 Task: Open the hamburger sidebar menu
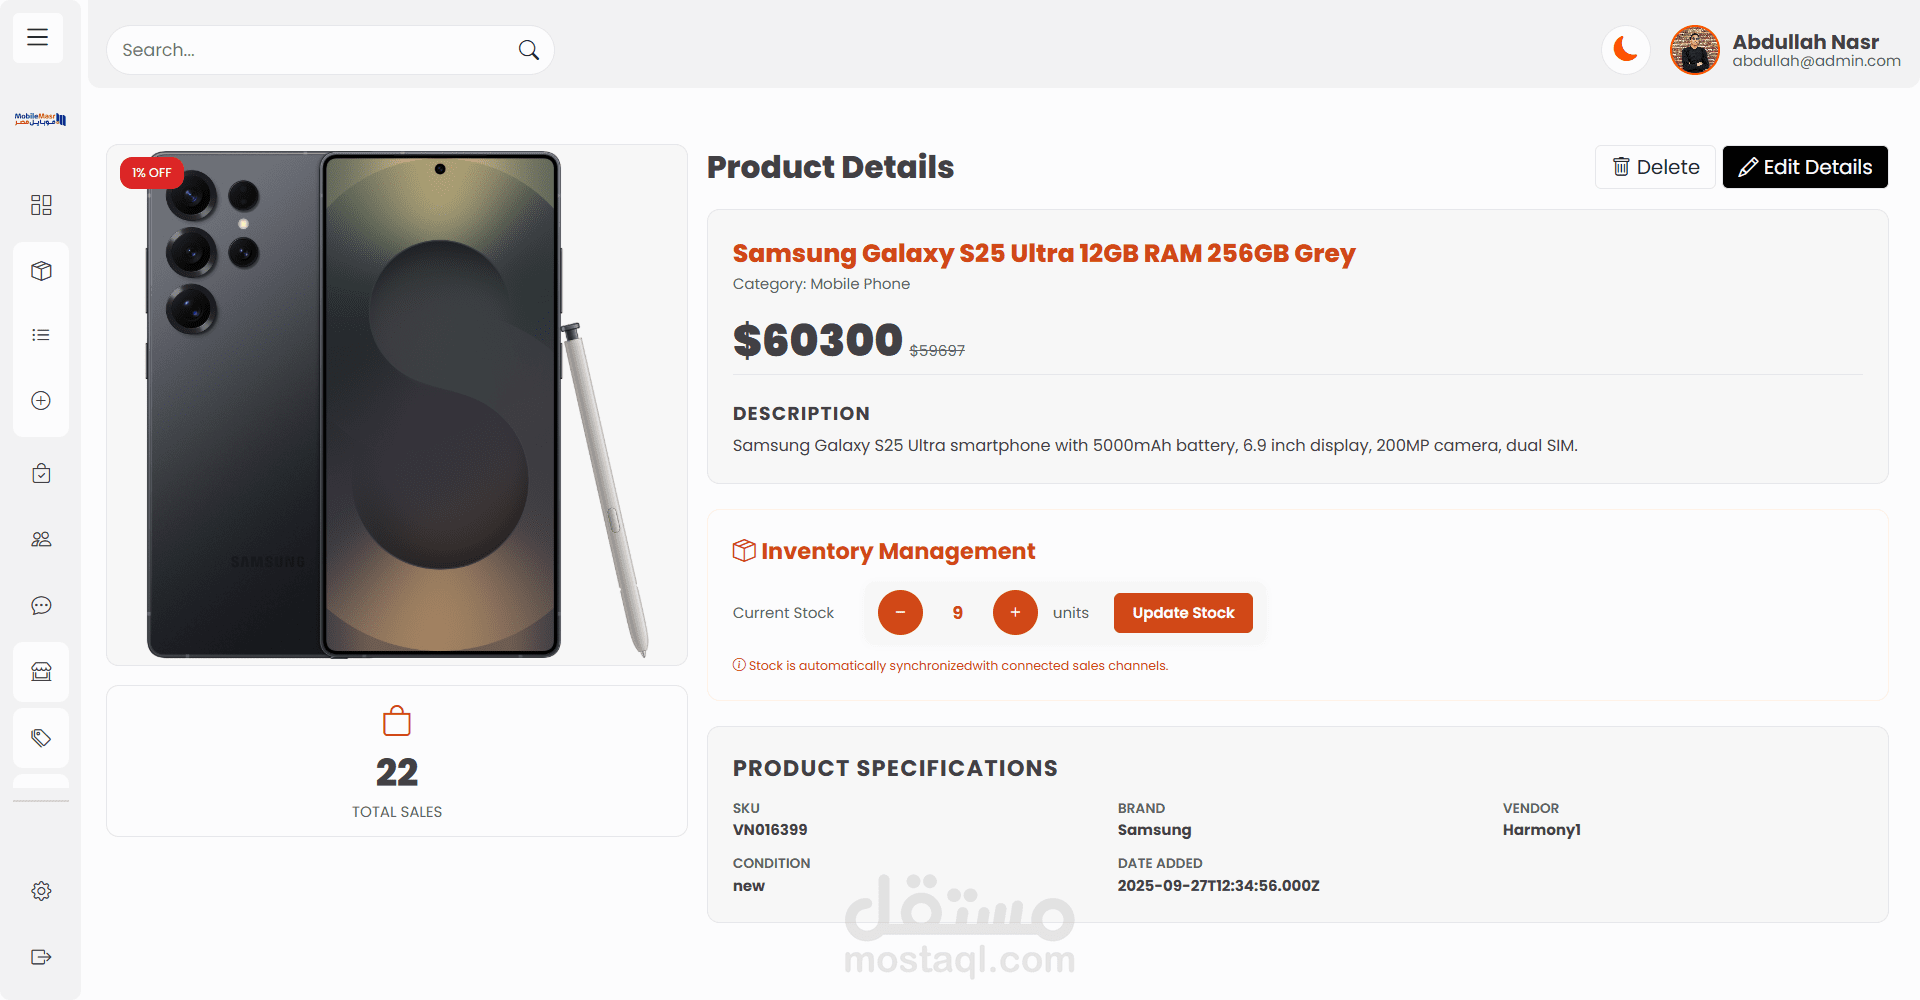(x=38, y=38)
